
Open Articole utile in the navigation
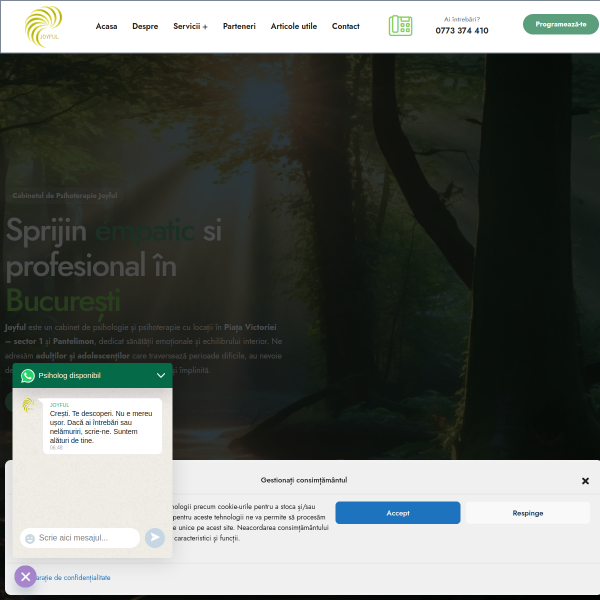293,26
